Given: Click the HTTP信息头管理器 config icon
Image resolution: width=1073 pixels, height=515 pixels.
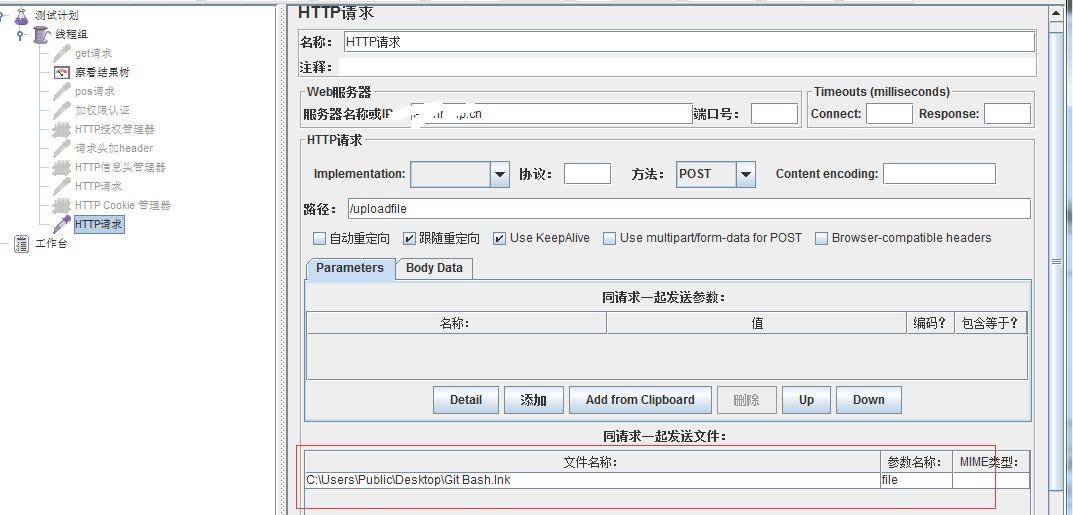Looking at the screenshot, I should click(x=62, y=167).
